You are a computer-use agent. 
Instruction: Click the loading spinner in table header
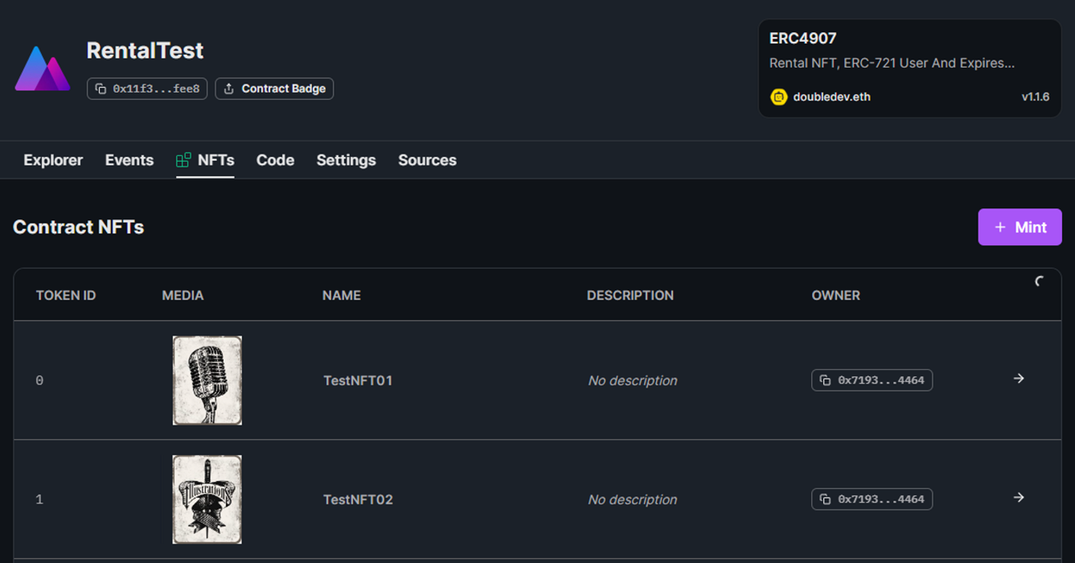(x=1040, y=282)
